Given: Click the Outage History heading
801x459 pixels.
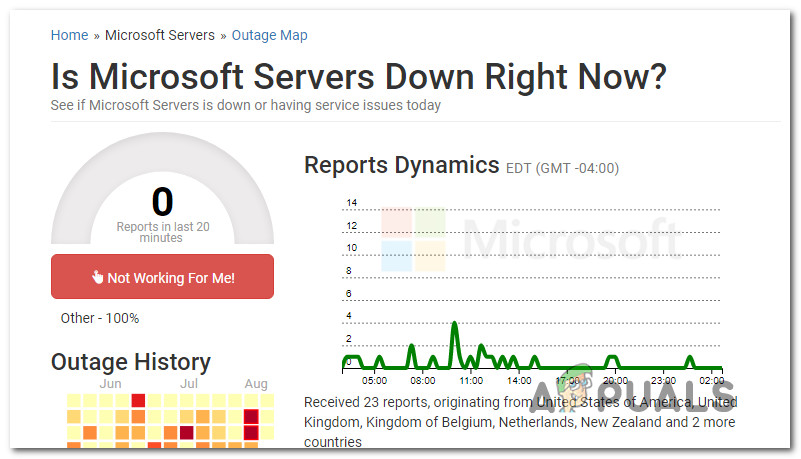Looking at the screenshot, I should coord(131,362).
